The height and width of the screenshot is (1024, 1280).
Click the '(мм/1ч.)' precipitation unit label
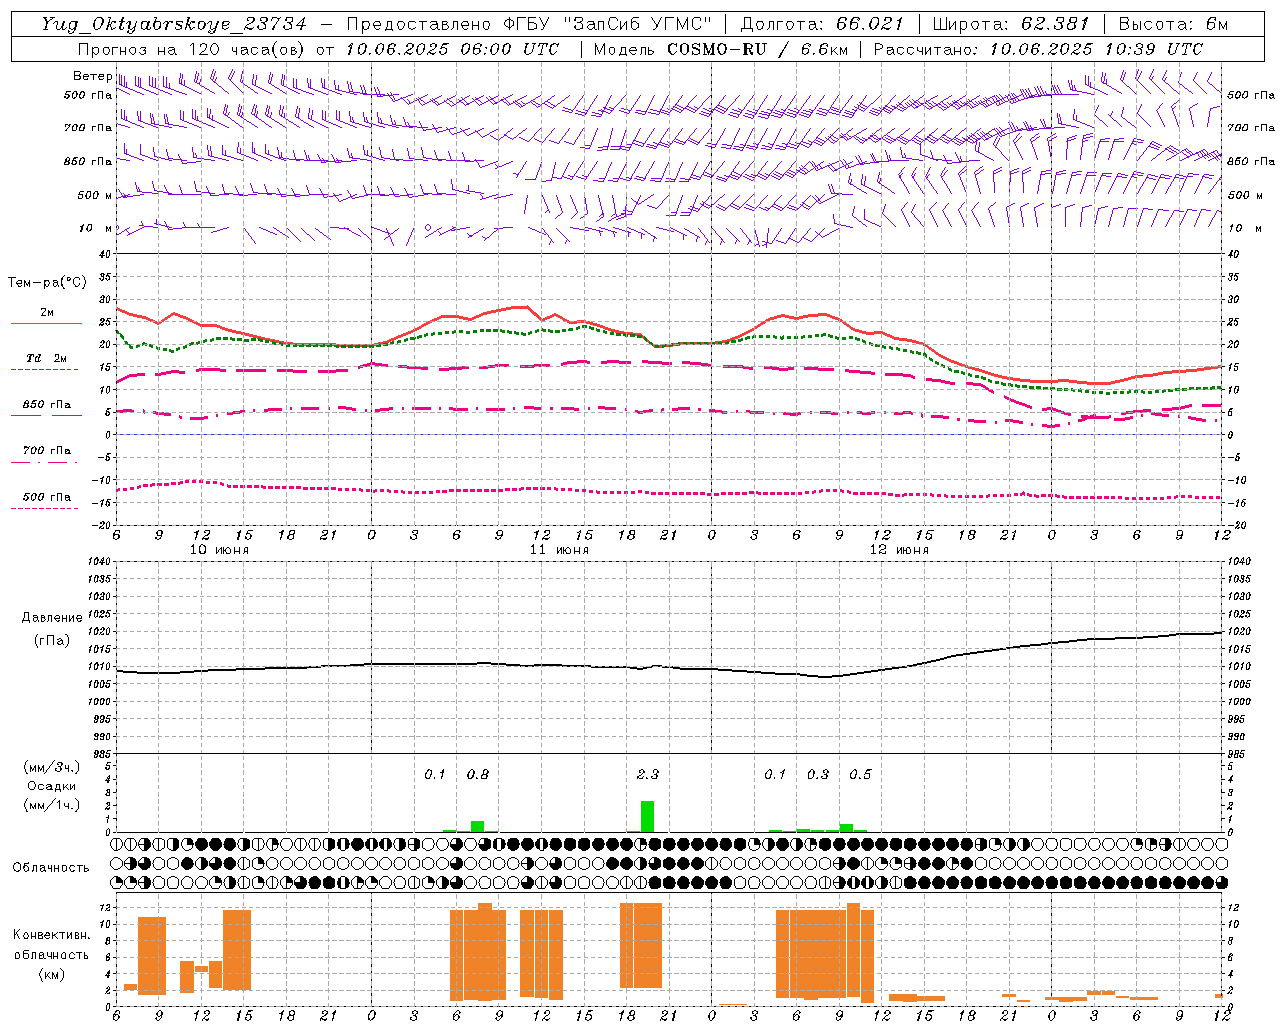click(x=51, y=805)
